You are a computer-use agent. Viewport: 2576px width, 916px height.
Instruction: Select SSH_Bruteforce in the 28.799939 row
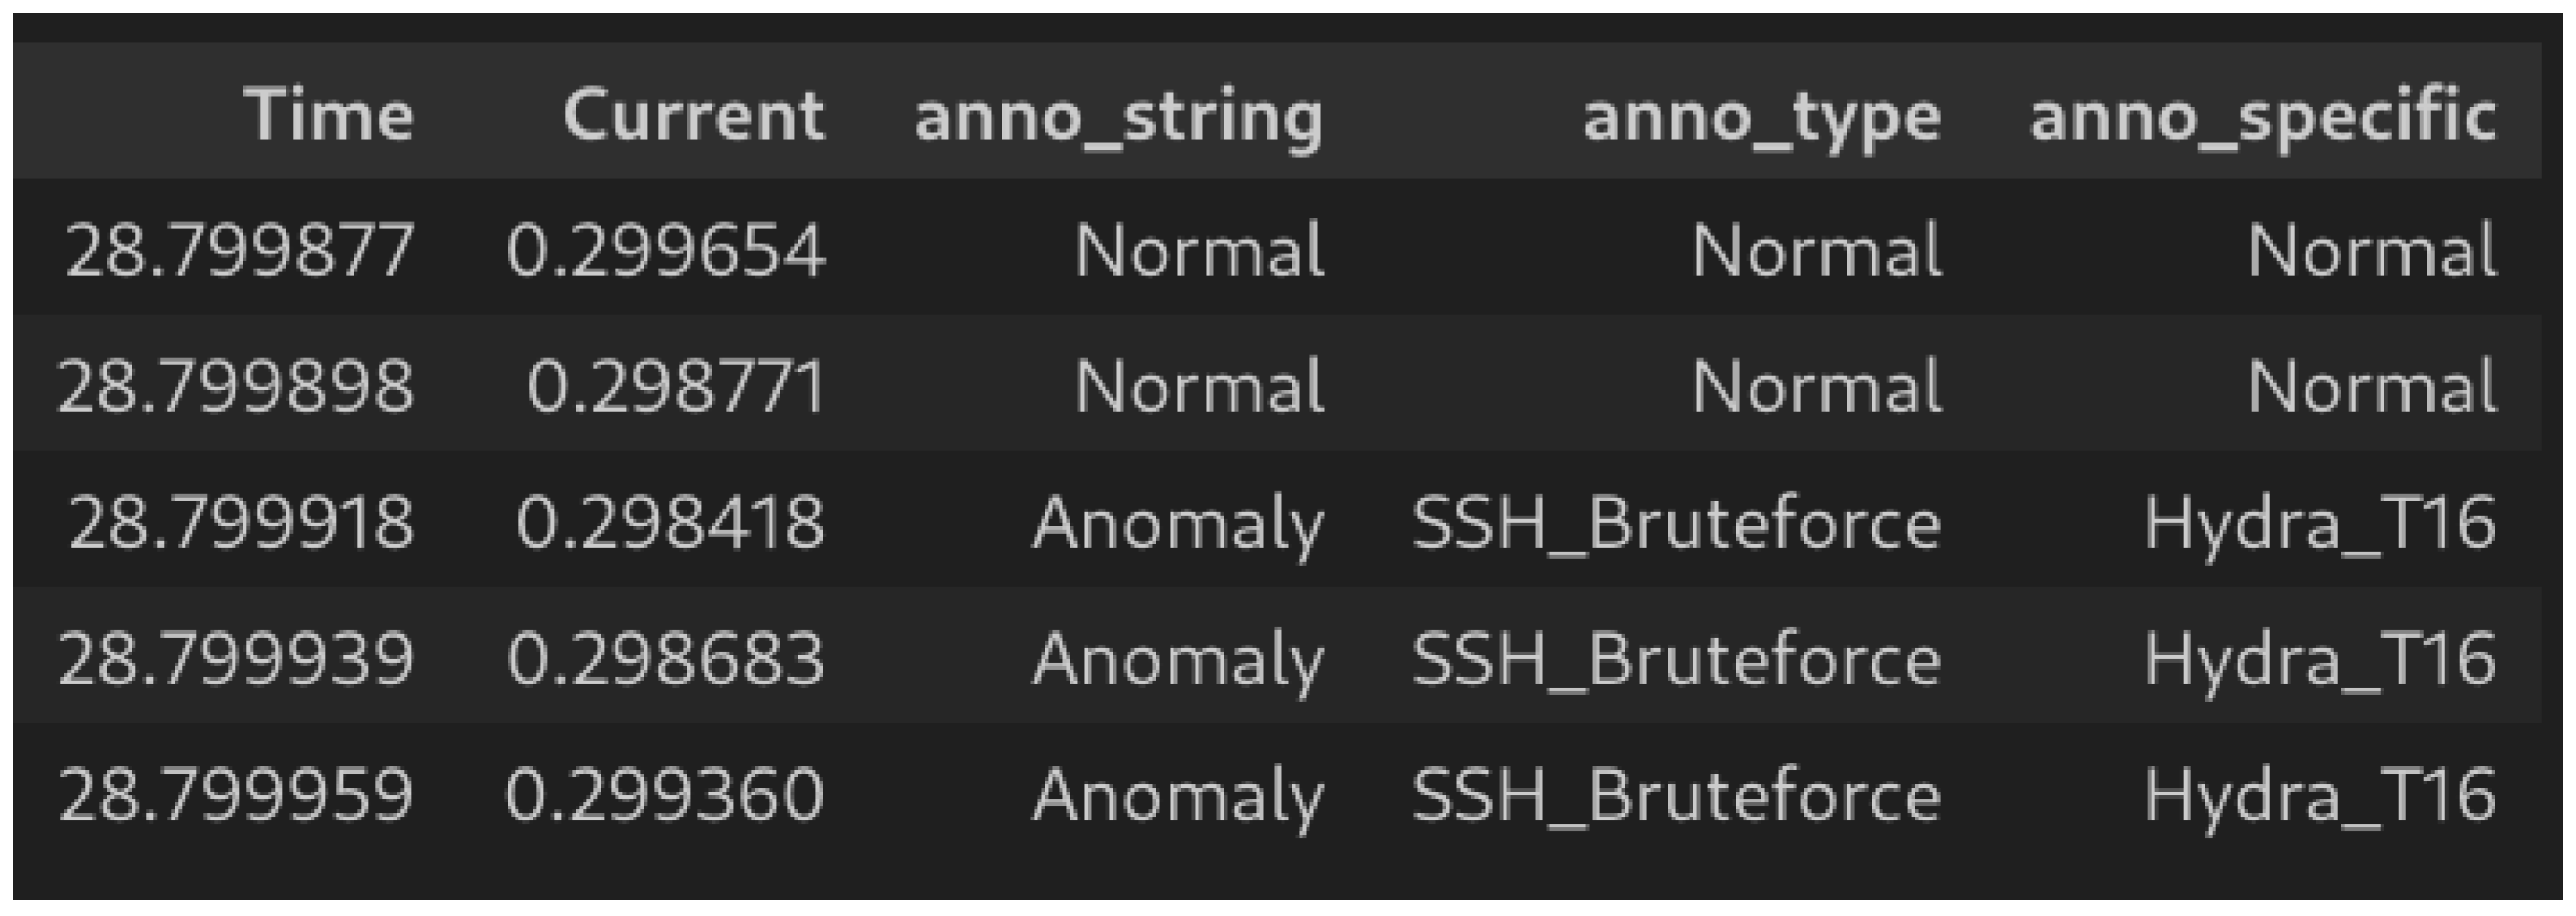pyautogui.click(x=1676, y=658)
